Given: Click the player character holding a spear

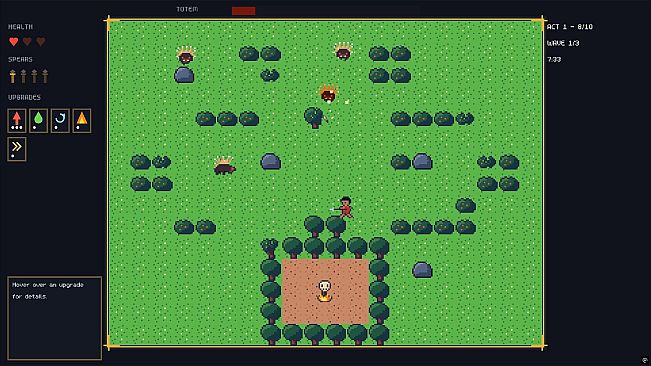Looking at the screenshot, I should (345, 207).
